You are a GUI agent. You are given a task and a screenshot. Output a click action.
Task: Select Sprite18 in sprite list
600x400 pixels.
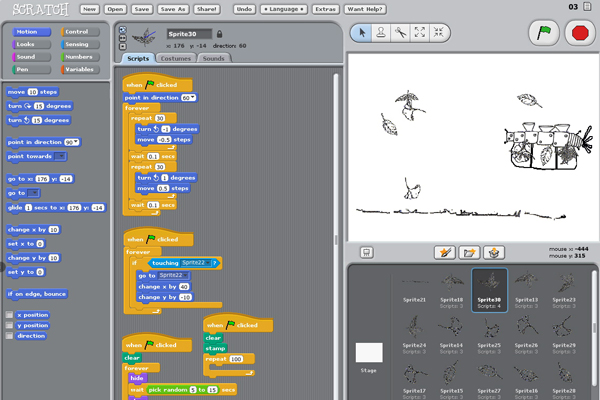click(452, 290)
